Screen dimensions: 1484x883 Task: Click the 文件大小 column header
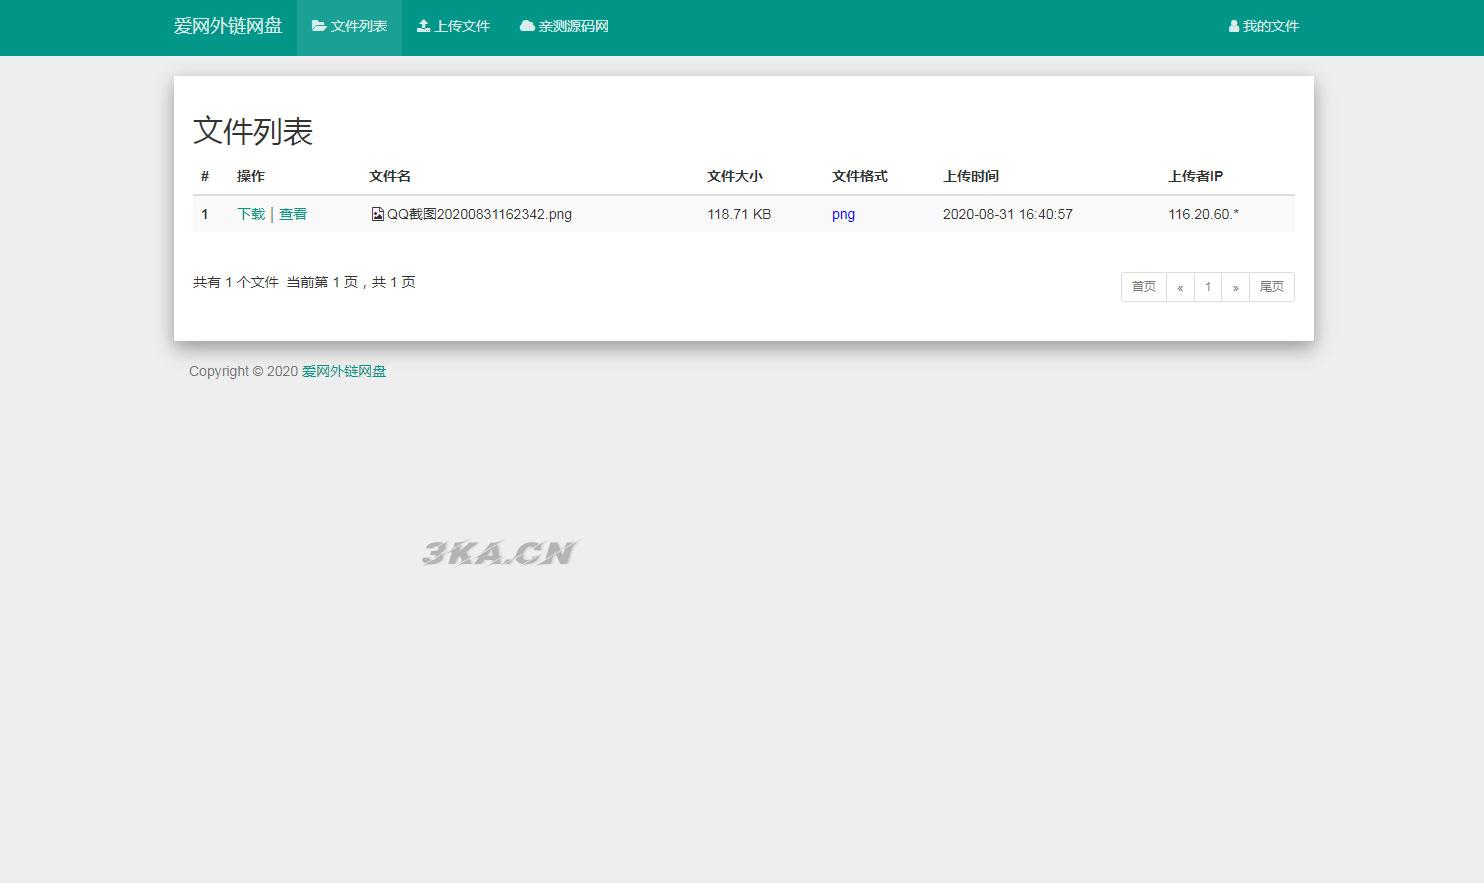click(735, 176)
